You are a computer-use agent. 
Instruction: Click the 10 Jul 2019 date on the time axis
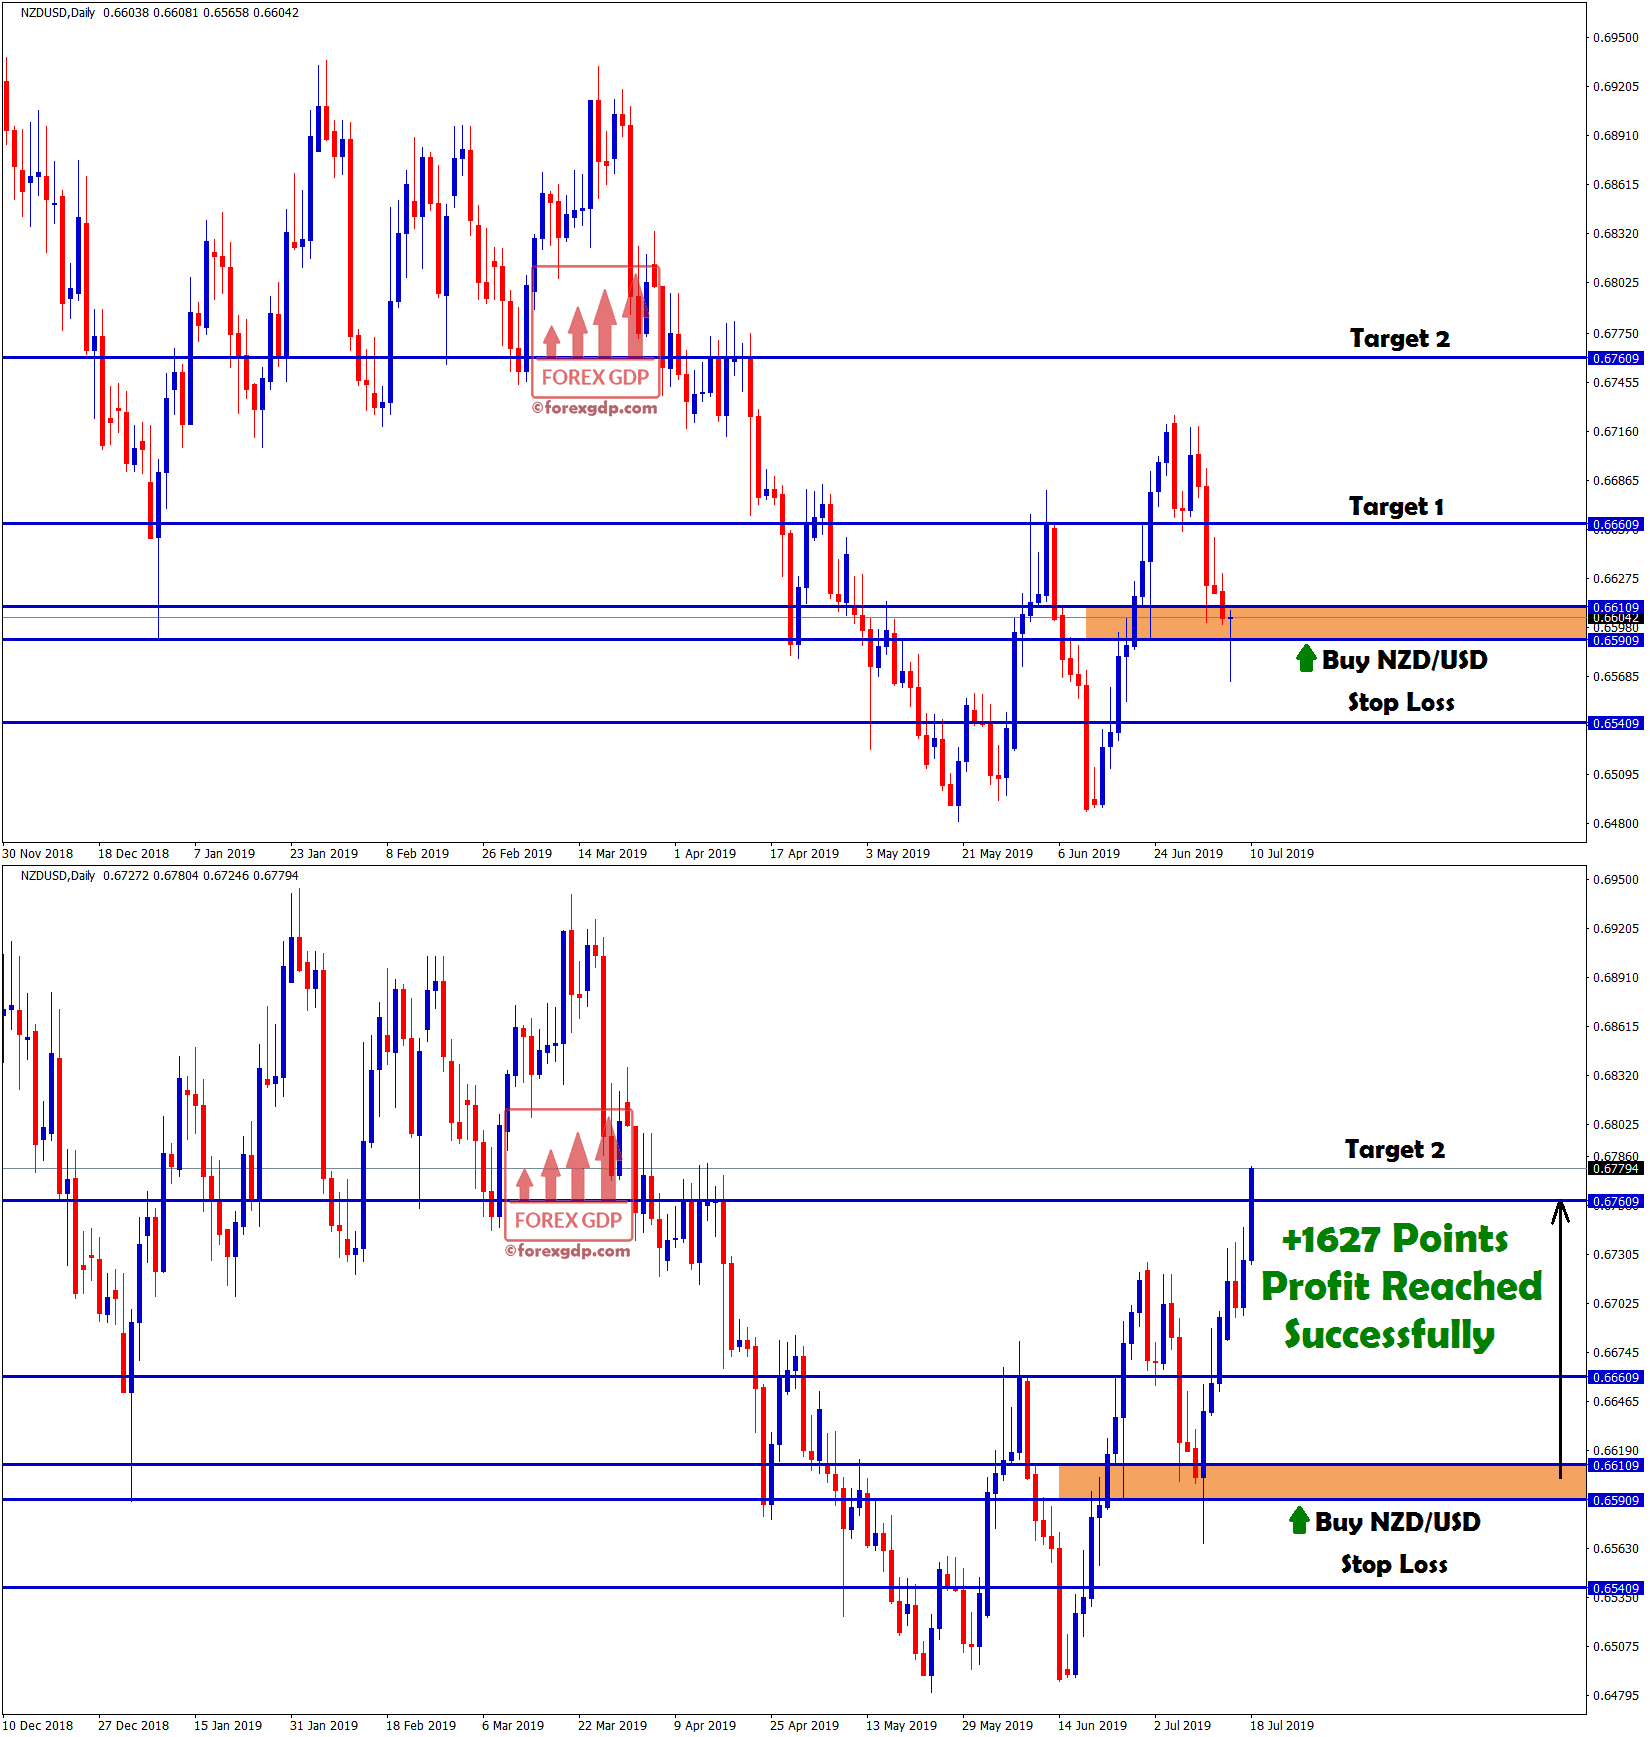(x=1281, y=853)
